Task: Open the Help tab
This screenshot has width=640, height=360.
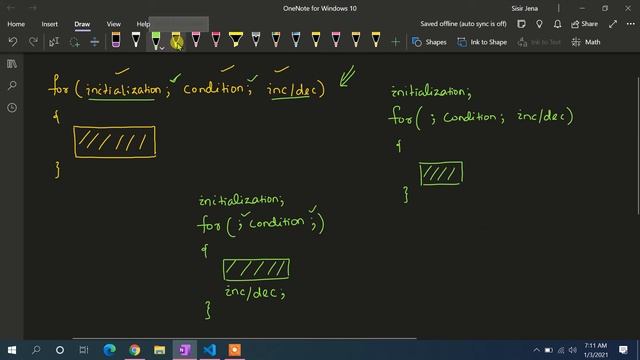Action: pyautogui.click(x=143, y=24)
